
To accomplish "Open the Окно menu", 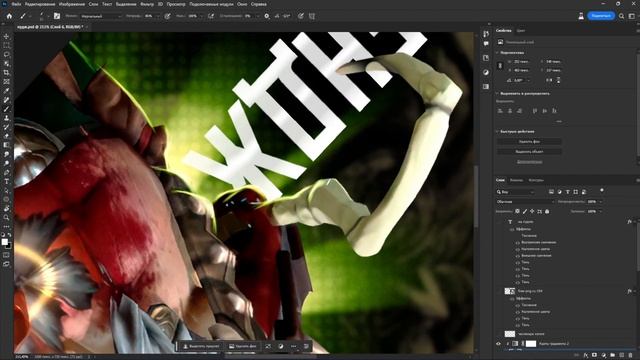I will [242, 4].
